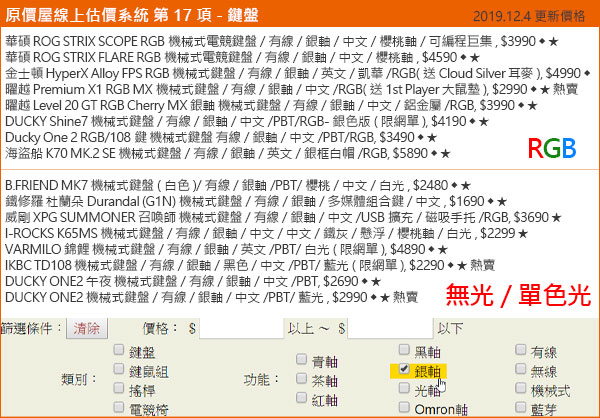Select the DUCKY Shine7 keyboard item
The height and width of the screenshot is (418, 600).
point(247,122)
